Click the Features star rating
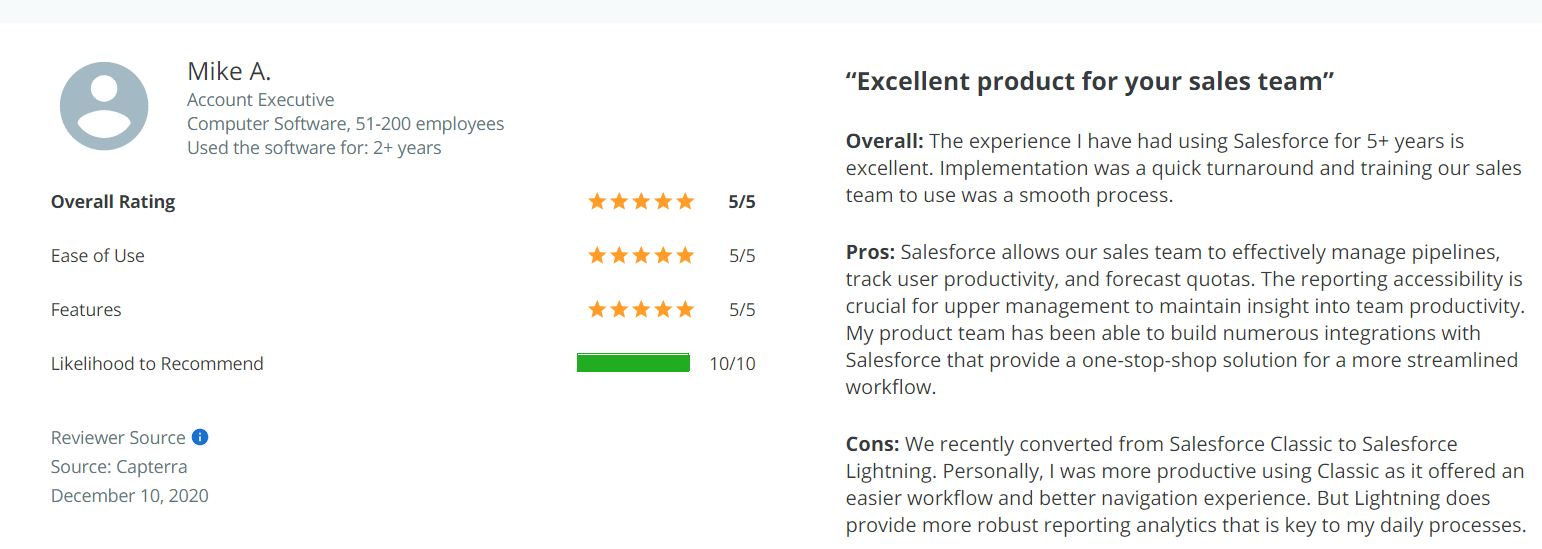1542x549 pixels. [641, 310]
